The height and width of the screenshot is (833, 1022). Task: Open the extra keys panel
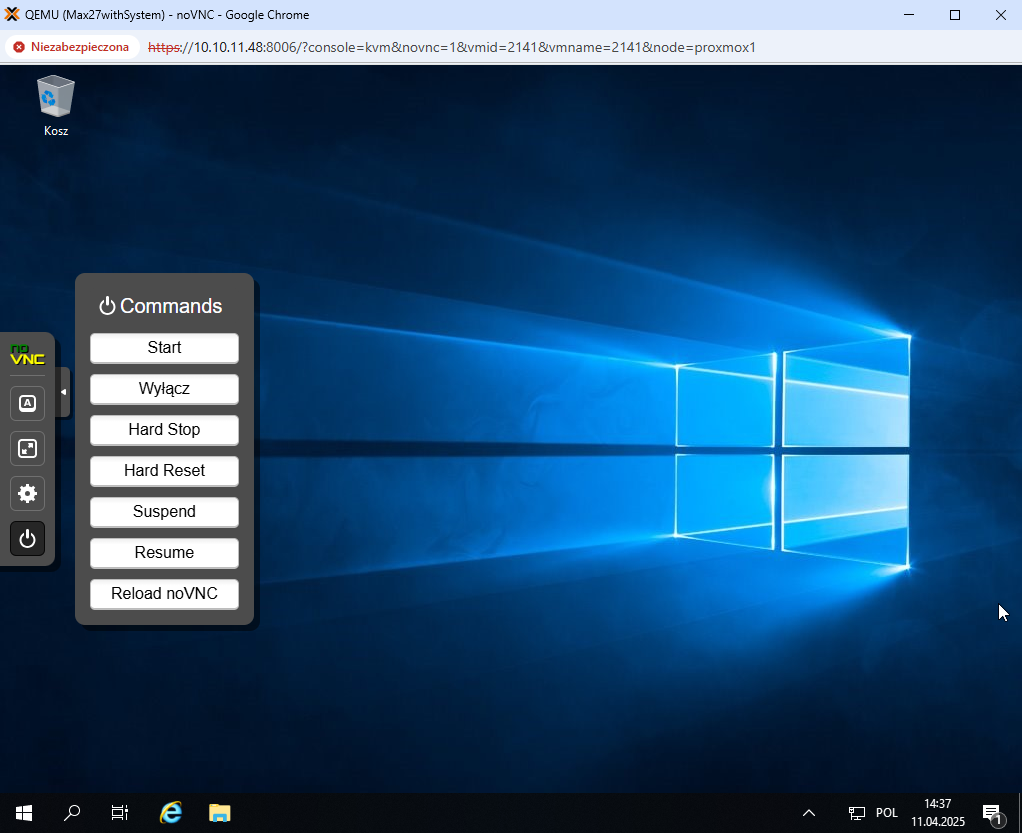(x=27, y=403)
